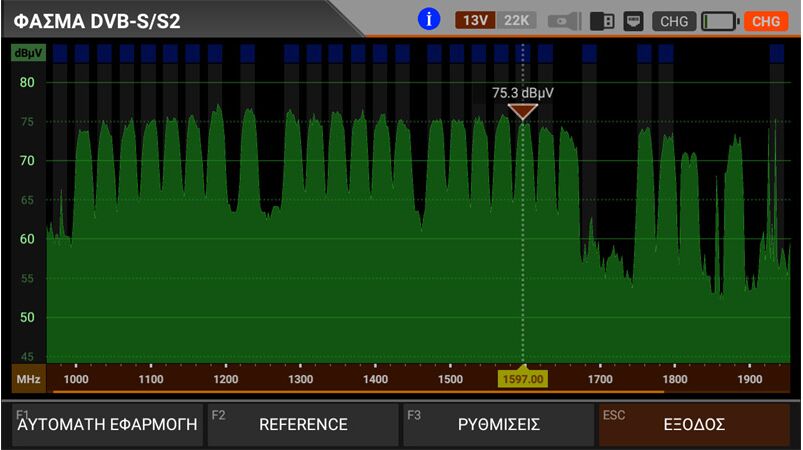Click the 1400 MHz frequency axis label
The image size is (803, 450).
click(x=375, y=379)
